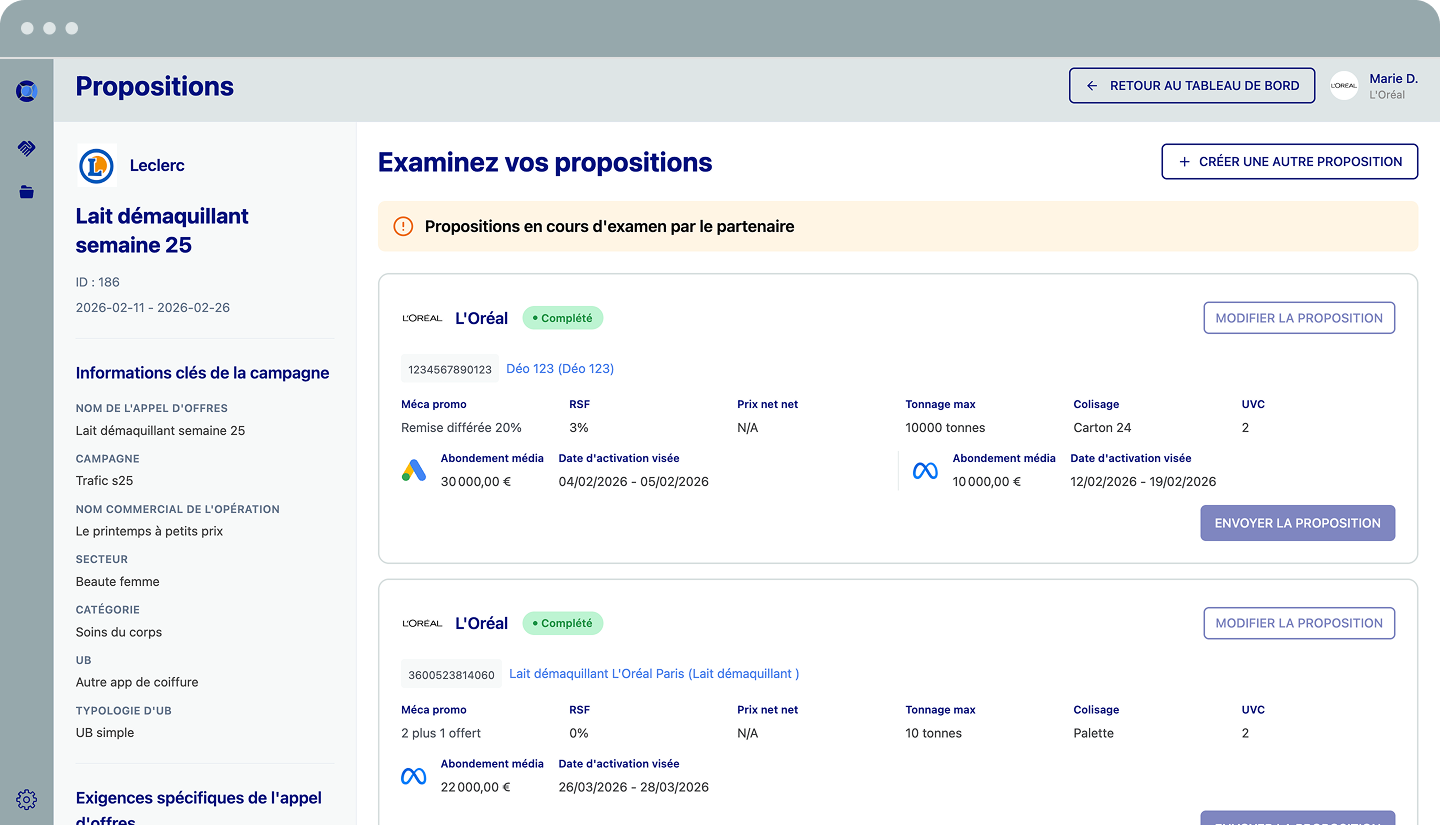
Task: Click the 2 plus 1 offert value
Action: (441, 733)
